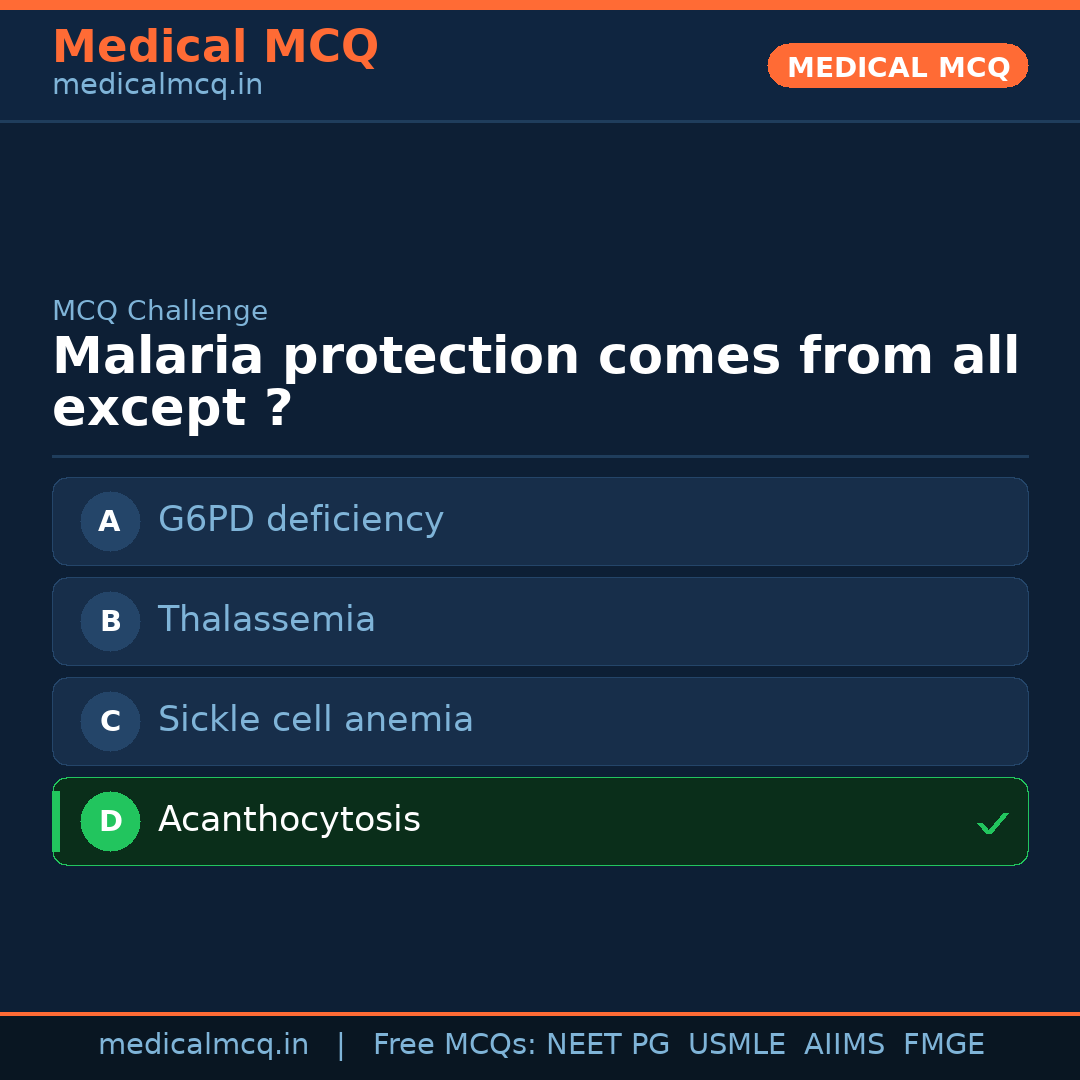Click the MCQ Challenge label
This screenshot has width=1080, height=1080.
(x=160, y=311)
